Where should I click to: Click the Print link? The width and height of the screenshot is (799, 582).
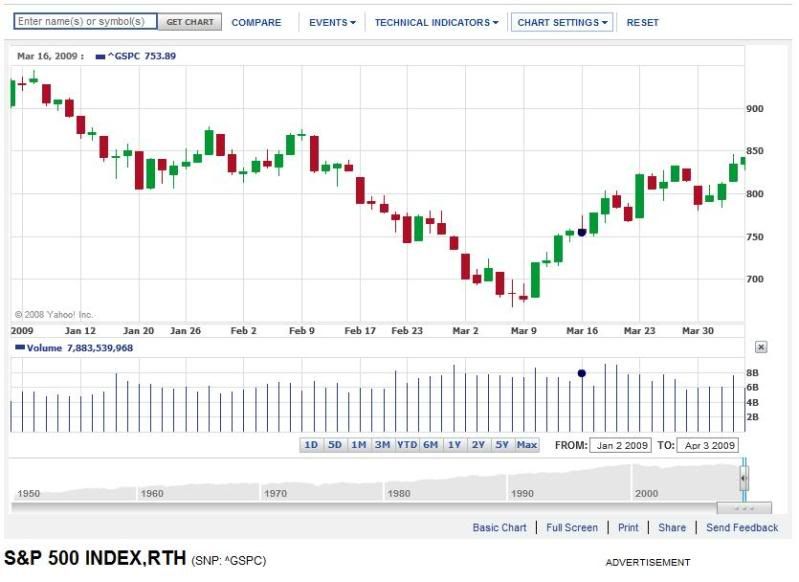[x=628, y=527]
